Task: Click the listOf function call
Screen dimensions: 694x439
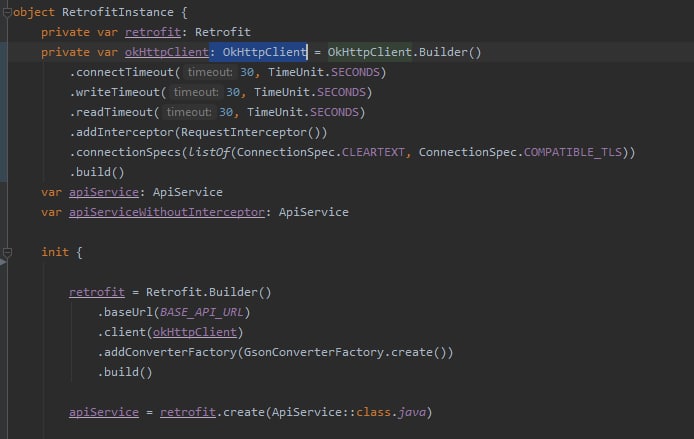Action: pos(209,152)
